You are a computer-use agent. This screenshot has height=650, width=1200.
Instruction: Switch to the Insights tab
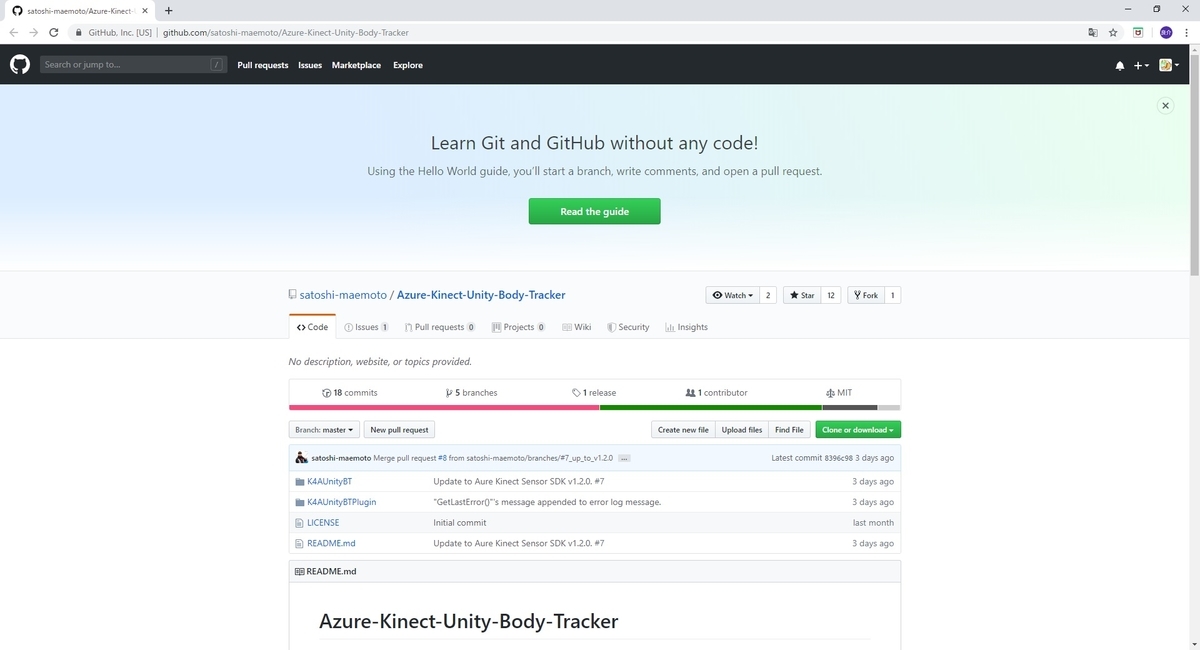(x=686, y=327)
